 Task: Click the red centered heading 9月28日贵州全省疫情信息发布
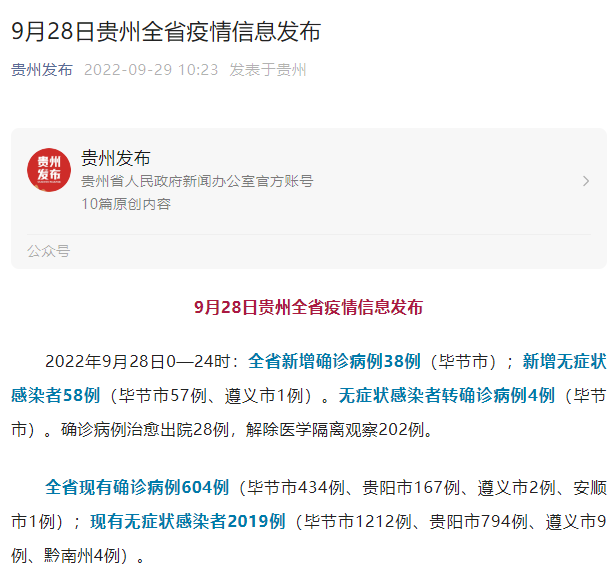click(308, 307)
